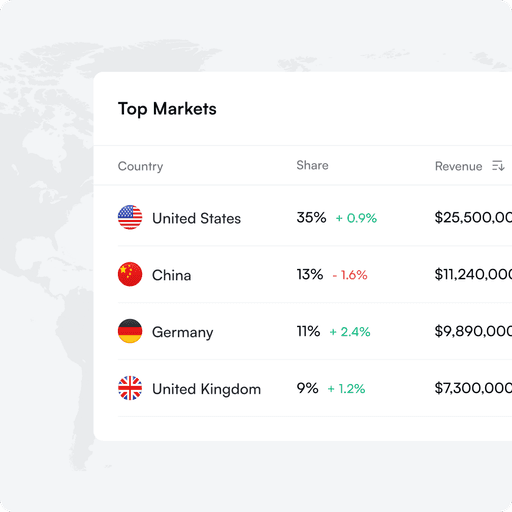
Task: Select the Germany country name
Action: pyautogui.click(x=182, y=332)
